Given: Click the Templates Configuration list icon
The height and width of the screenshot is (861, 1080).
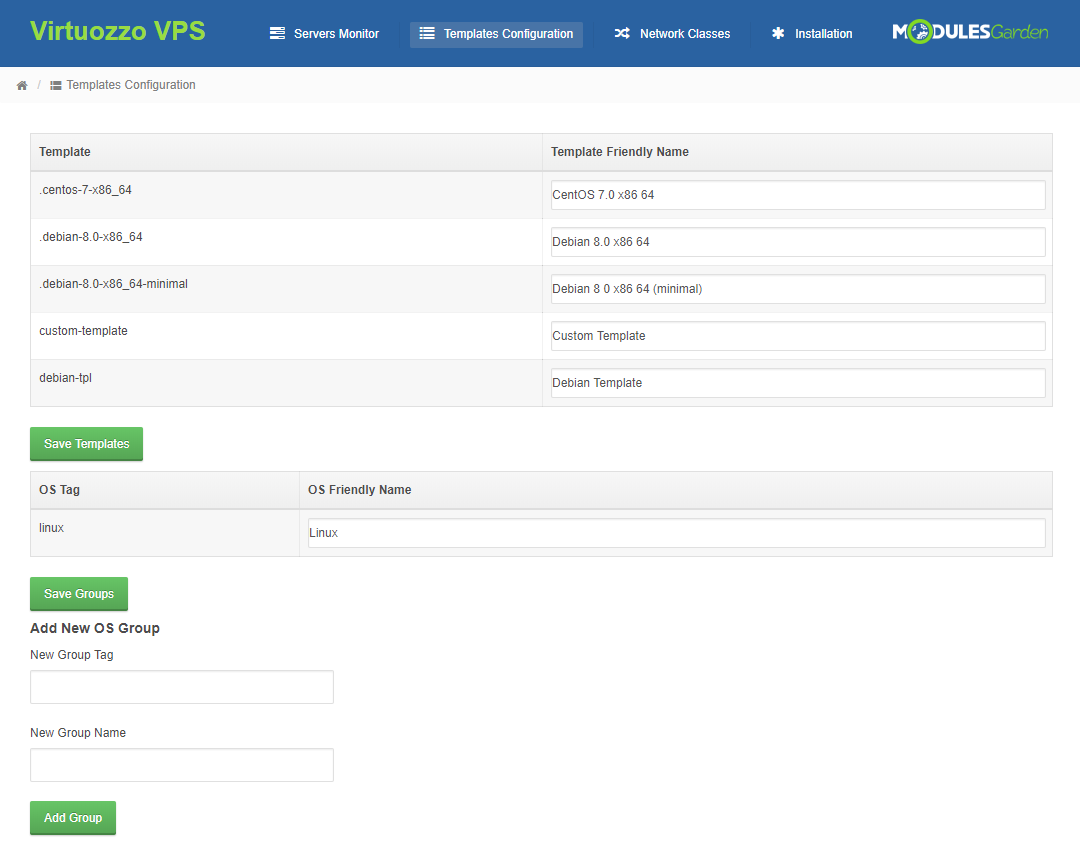Looking at the screenshot, I should point(427,33).
